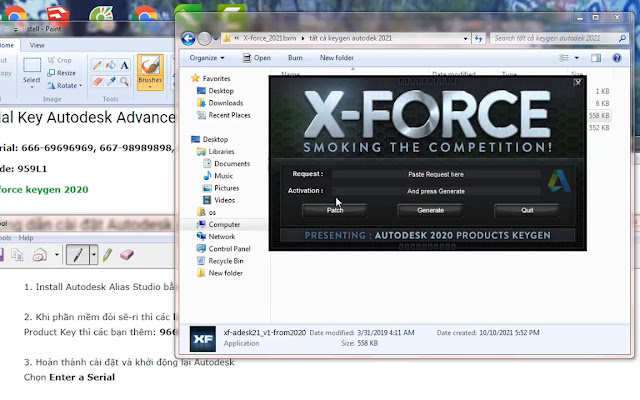Open Downloads in the navigation pane

coord(220,103)
